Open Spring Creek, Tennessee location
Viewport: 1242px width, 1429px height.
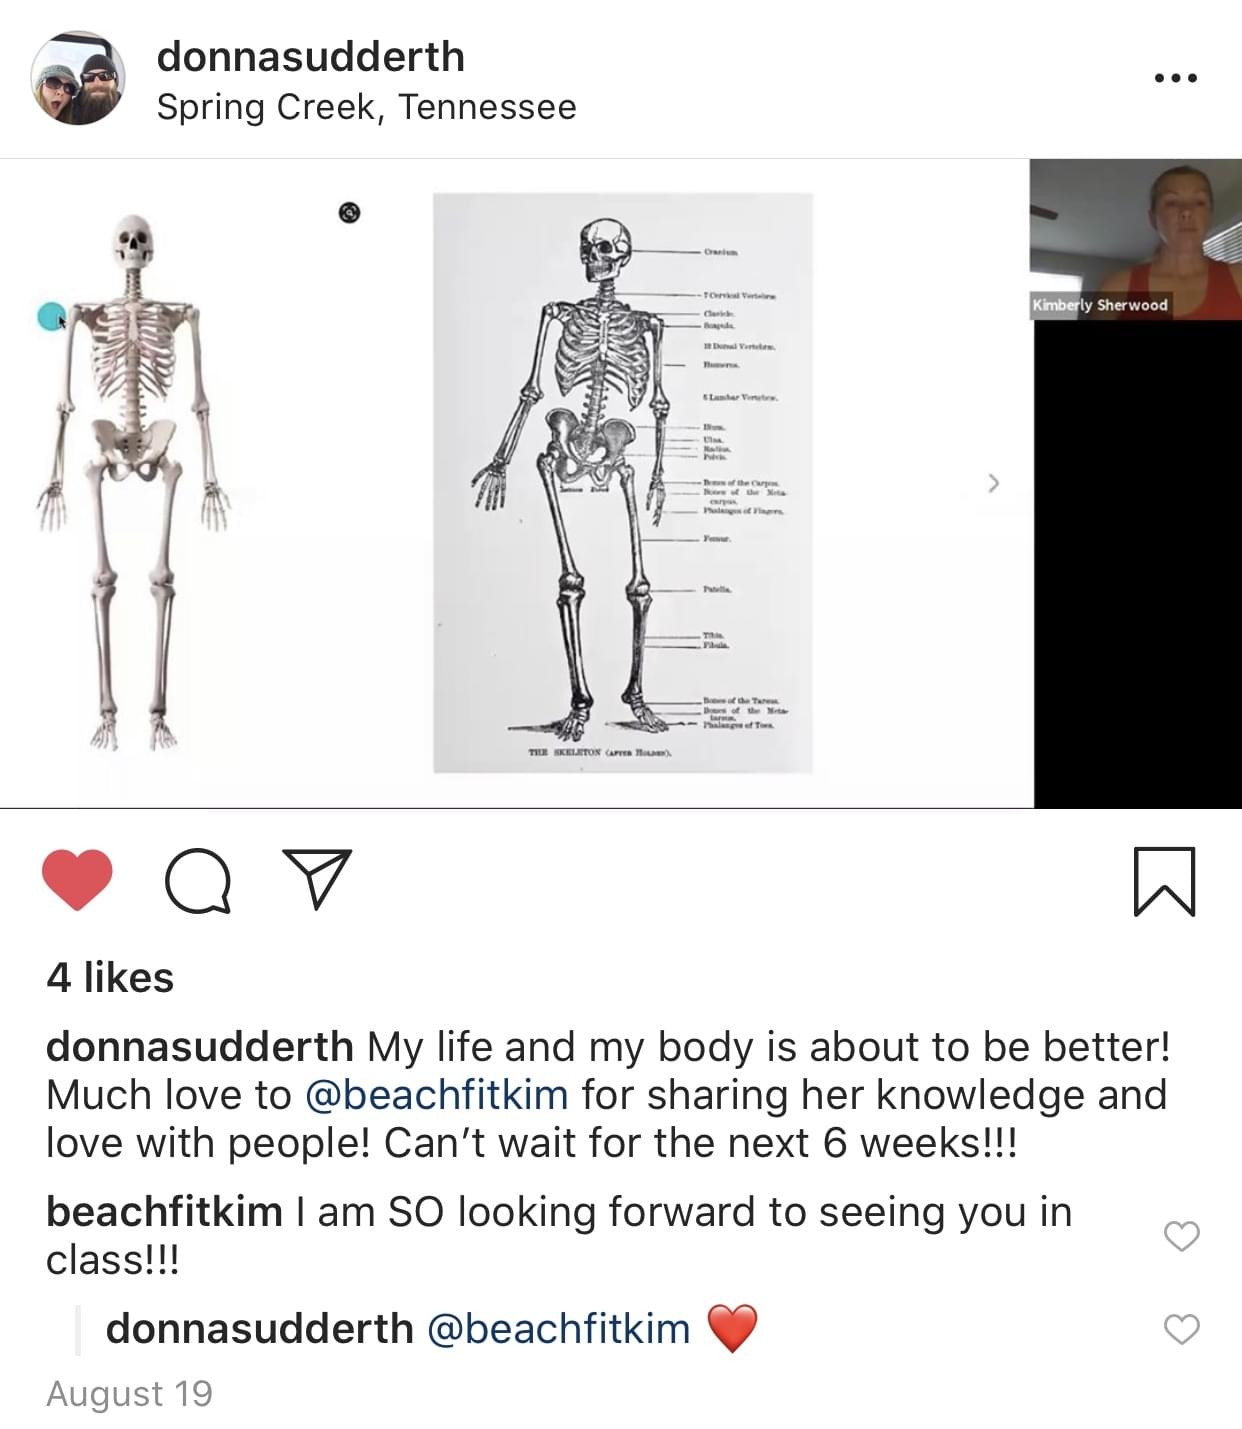[x=366, y=107]
